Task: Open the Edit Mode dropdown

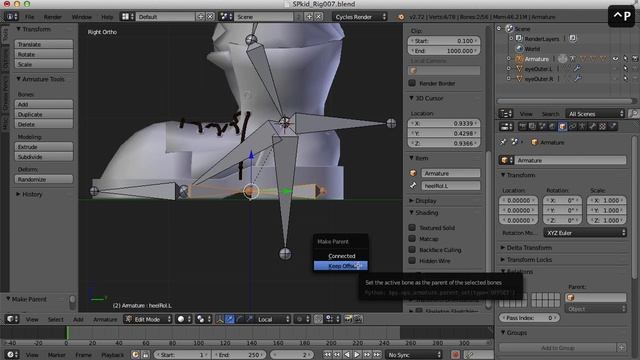Action: click(x=148, y=319)
